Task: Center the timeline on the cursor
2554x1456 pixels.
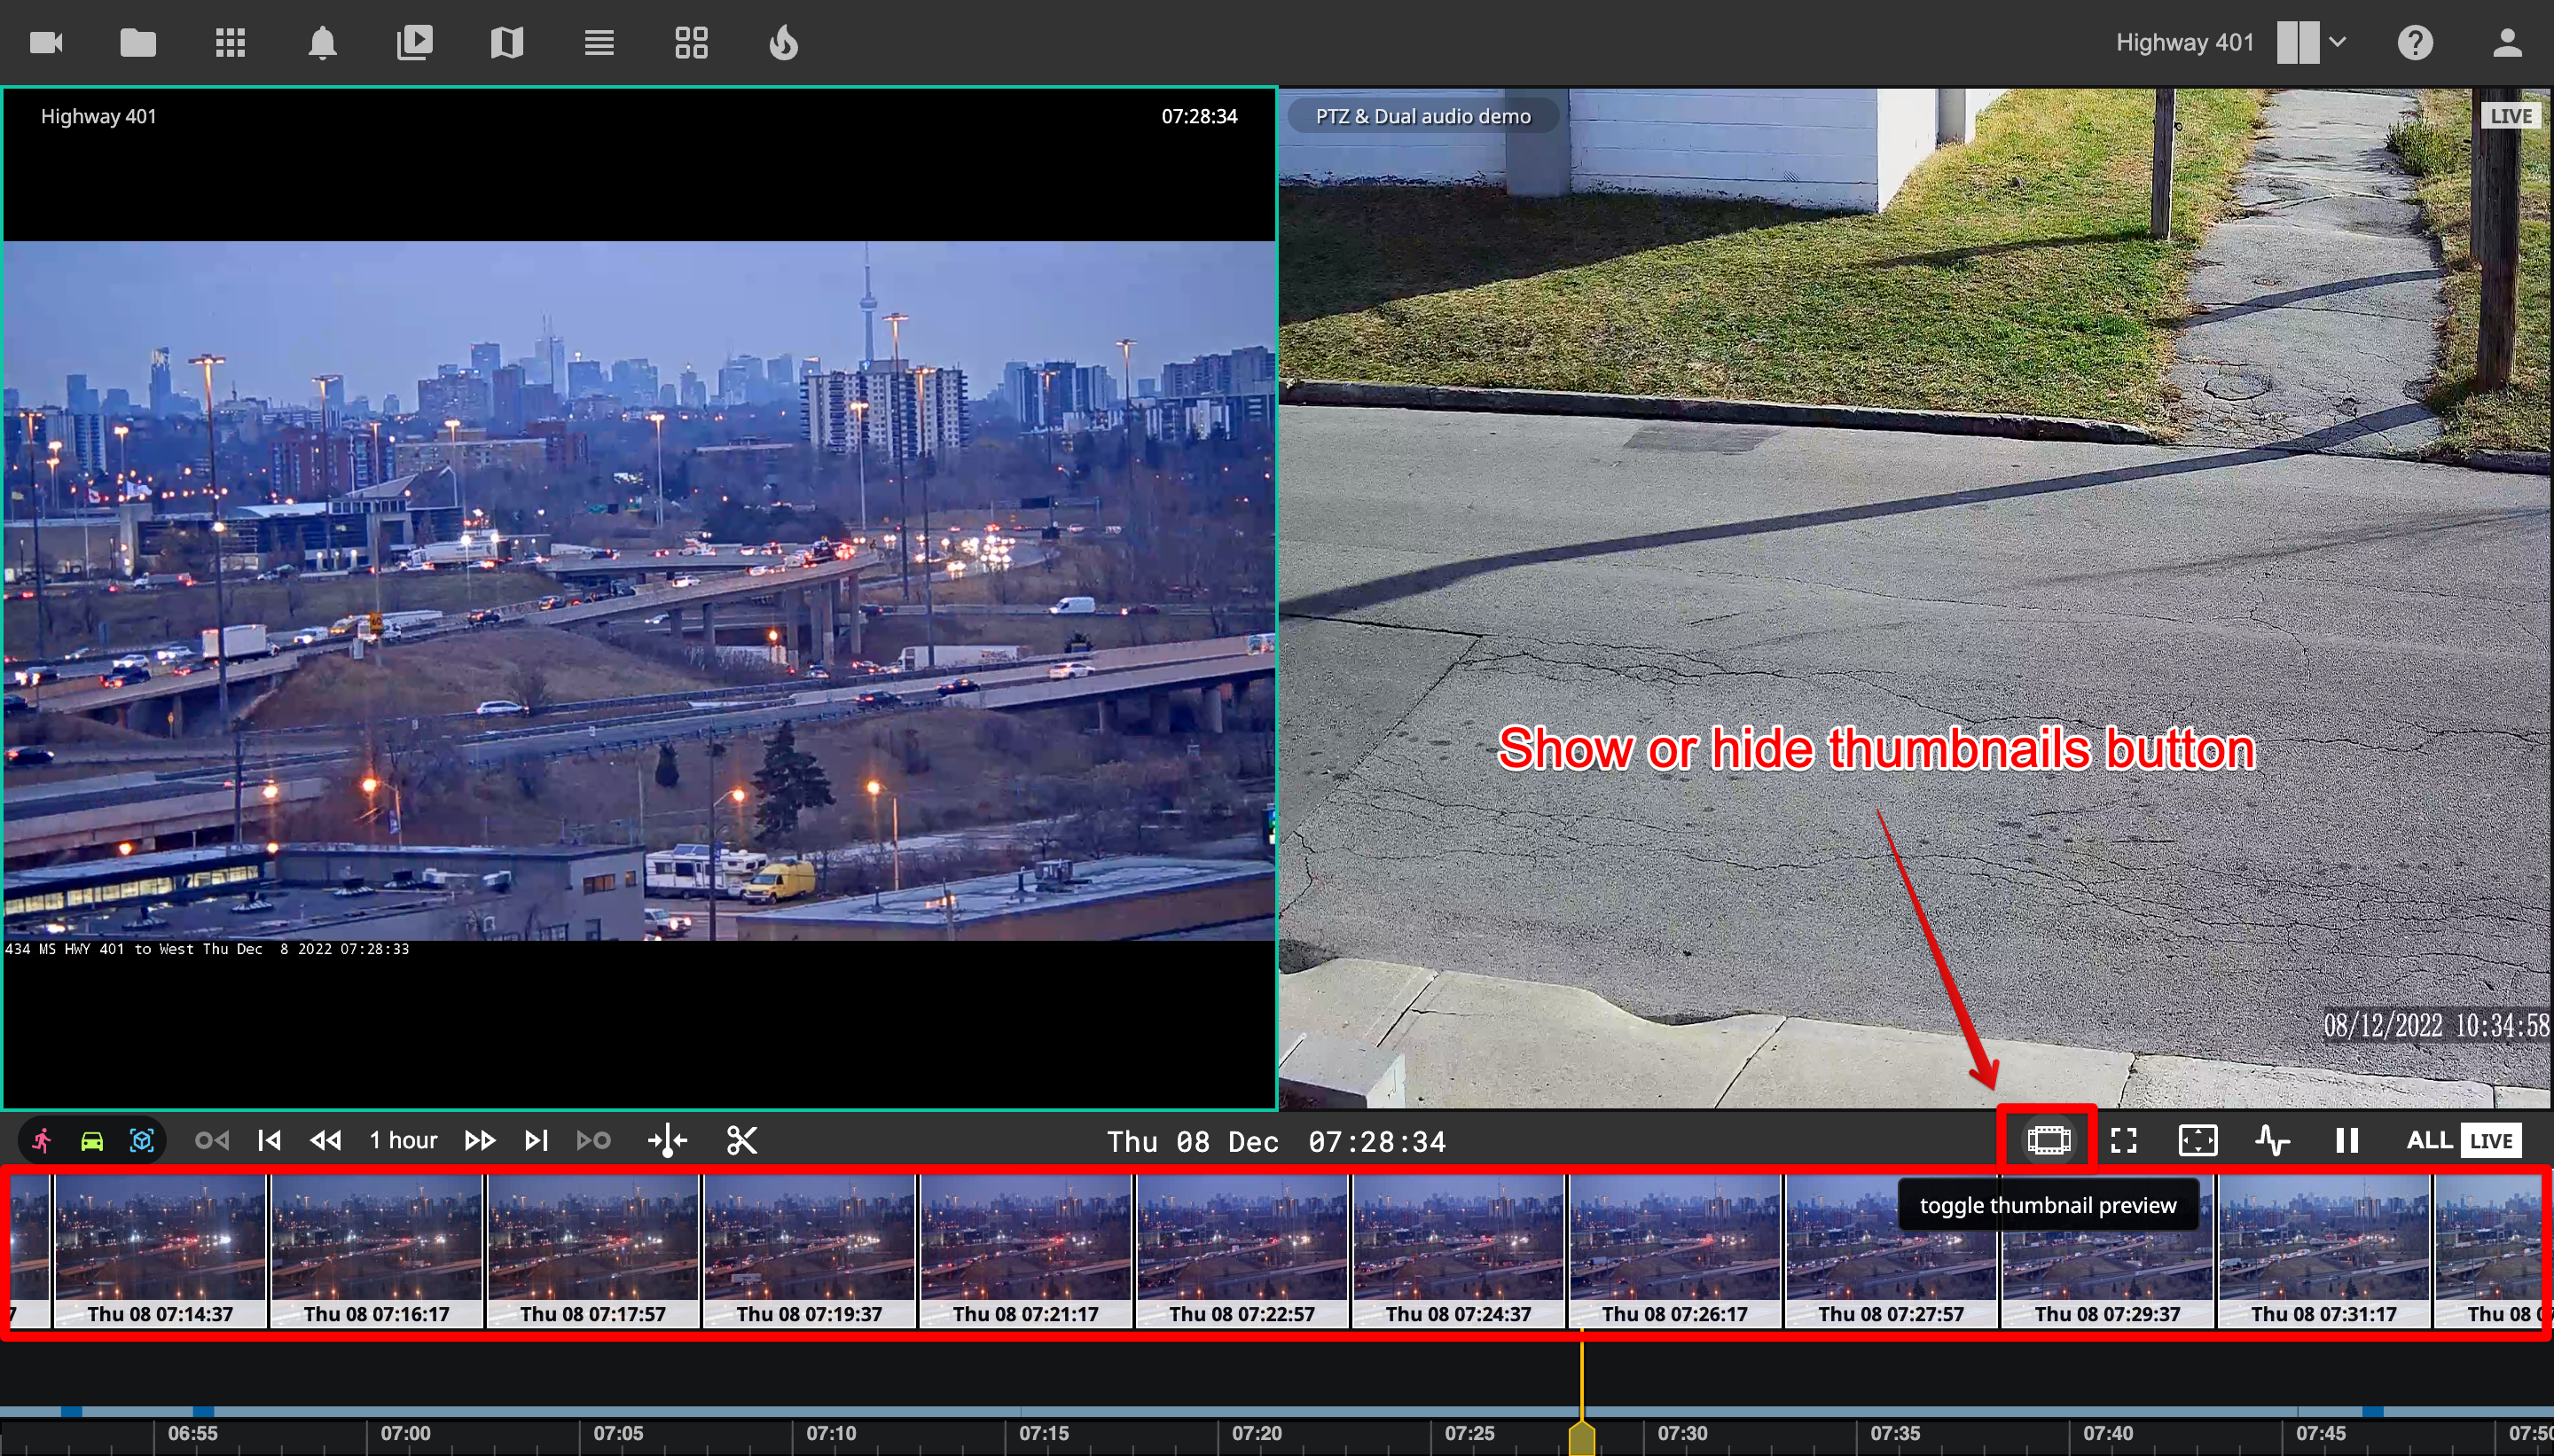Action: tap(667, 1141)
